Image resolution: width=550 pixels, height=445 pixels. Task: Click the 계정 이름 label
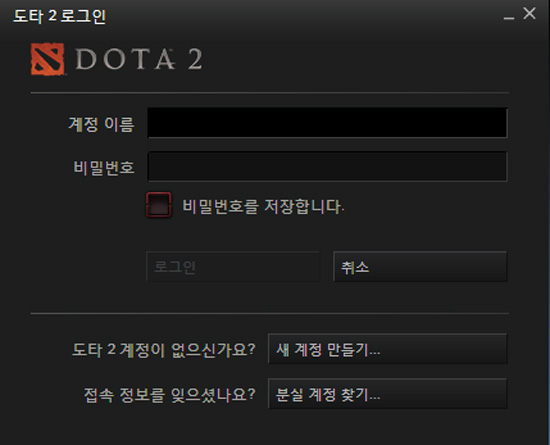(101, 124)
